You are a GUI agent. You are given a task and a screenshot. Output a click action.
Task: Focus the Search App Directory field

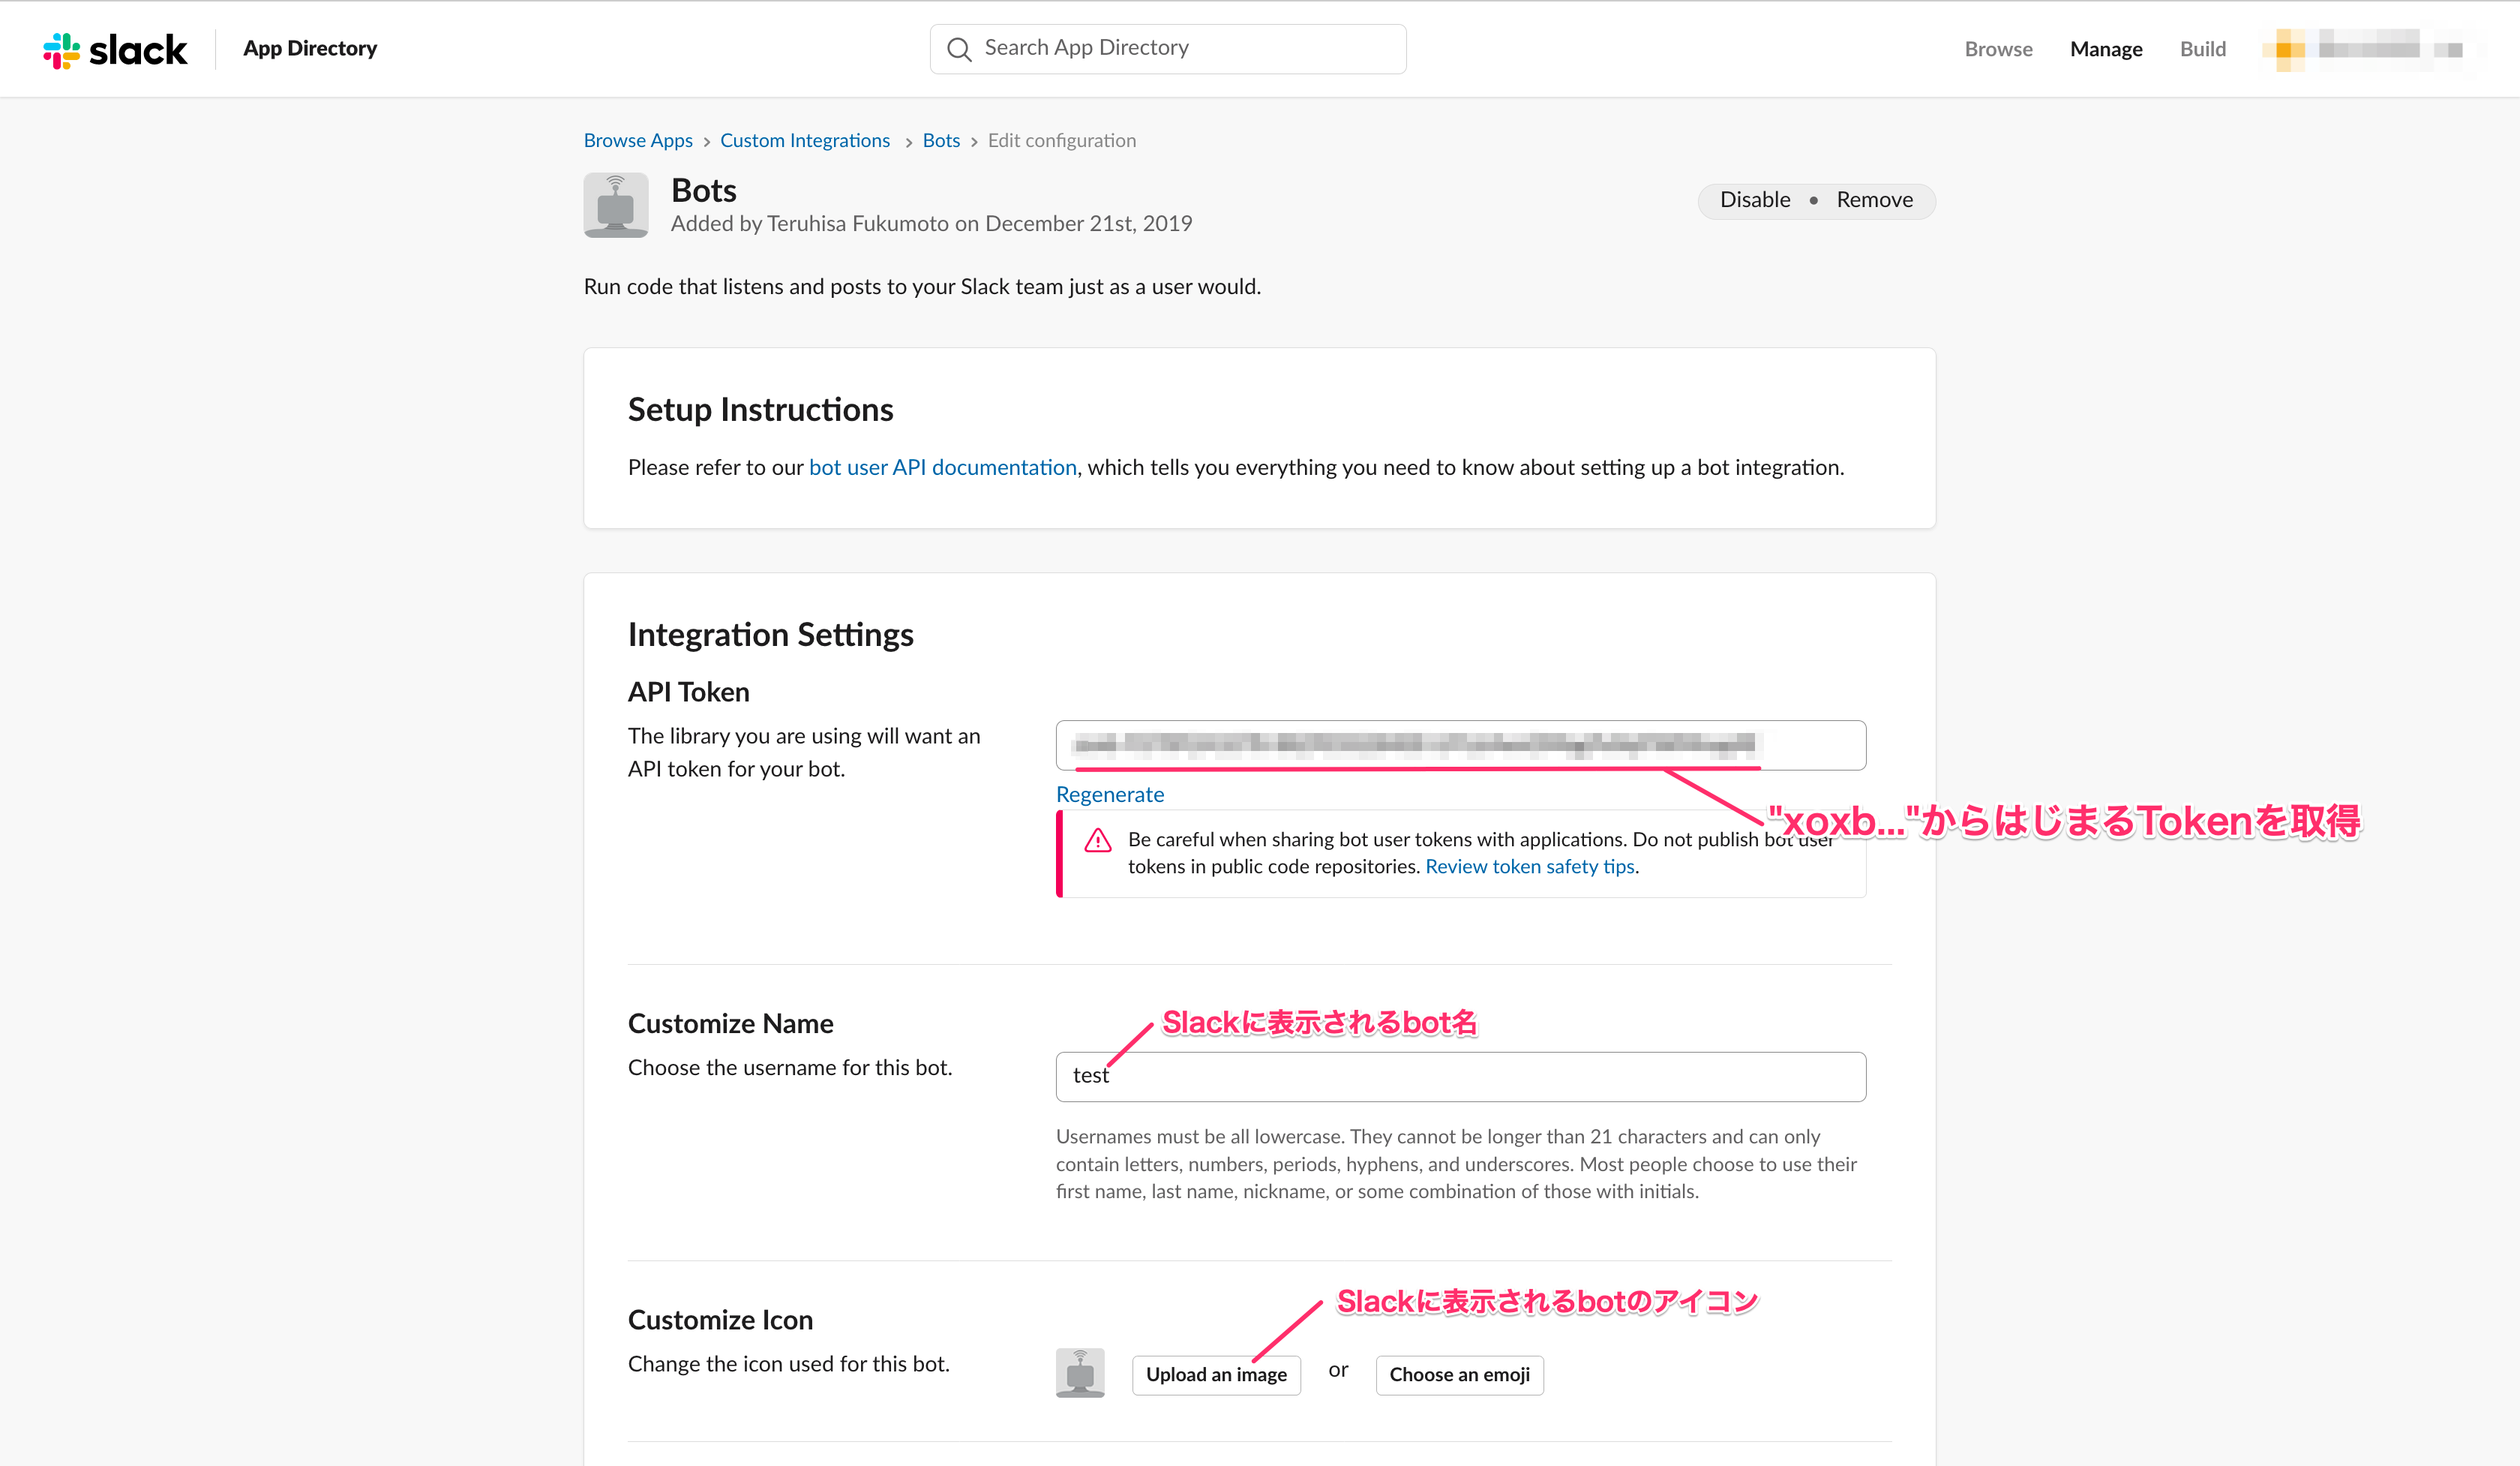1168,49
